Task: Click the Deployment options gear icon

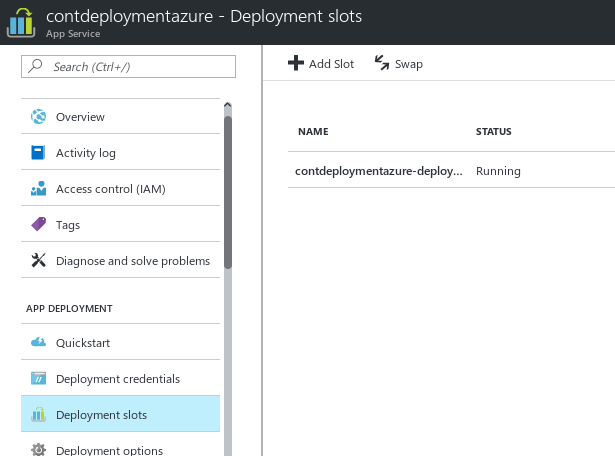Action: click(x=39, y=450)
